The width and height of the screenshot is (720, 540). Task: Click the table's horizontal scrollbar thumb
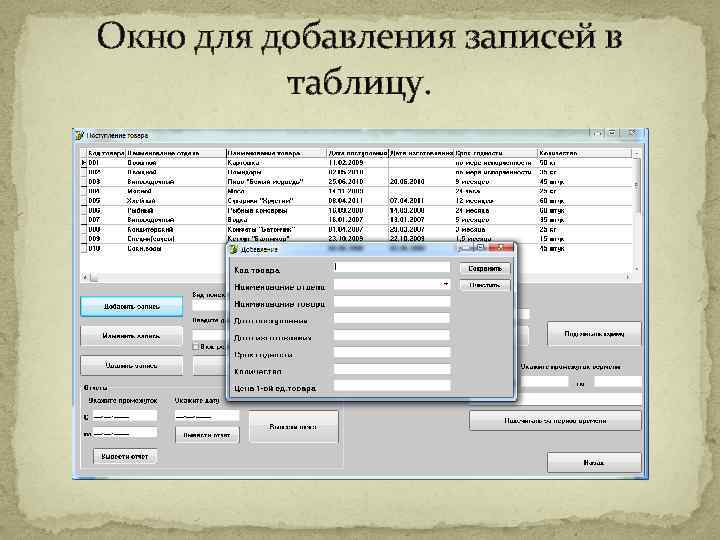[94, 277]
